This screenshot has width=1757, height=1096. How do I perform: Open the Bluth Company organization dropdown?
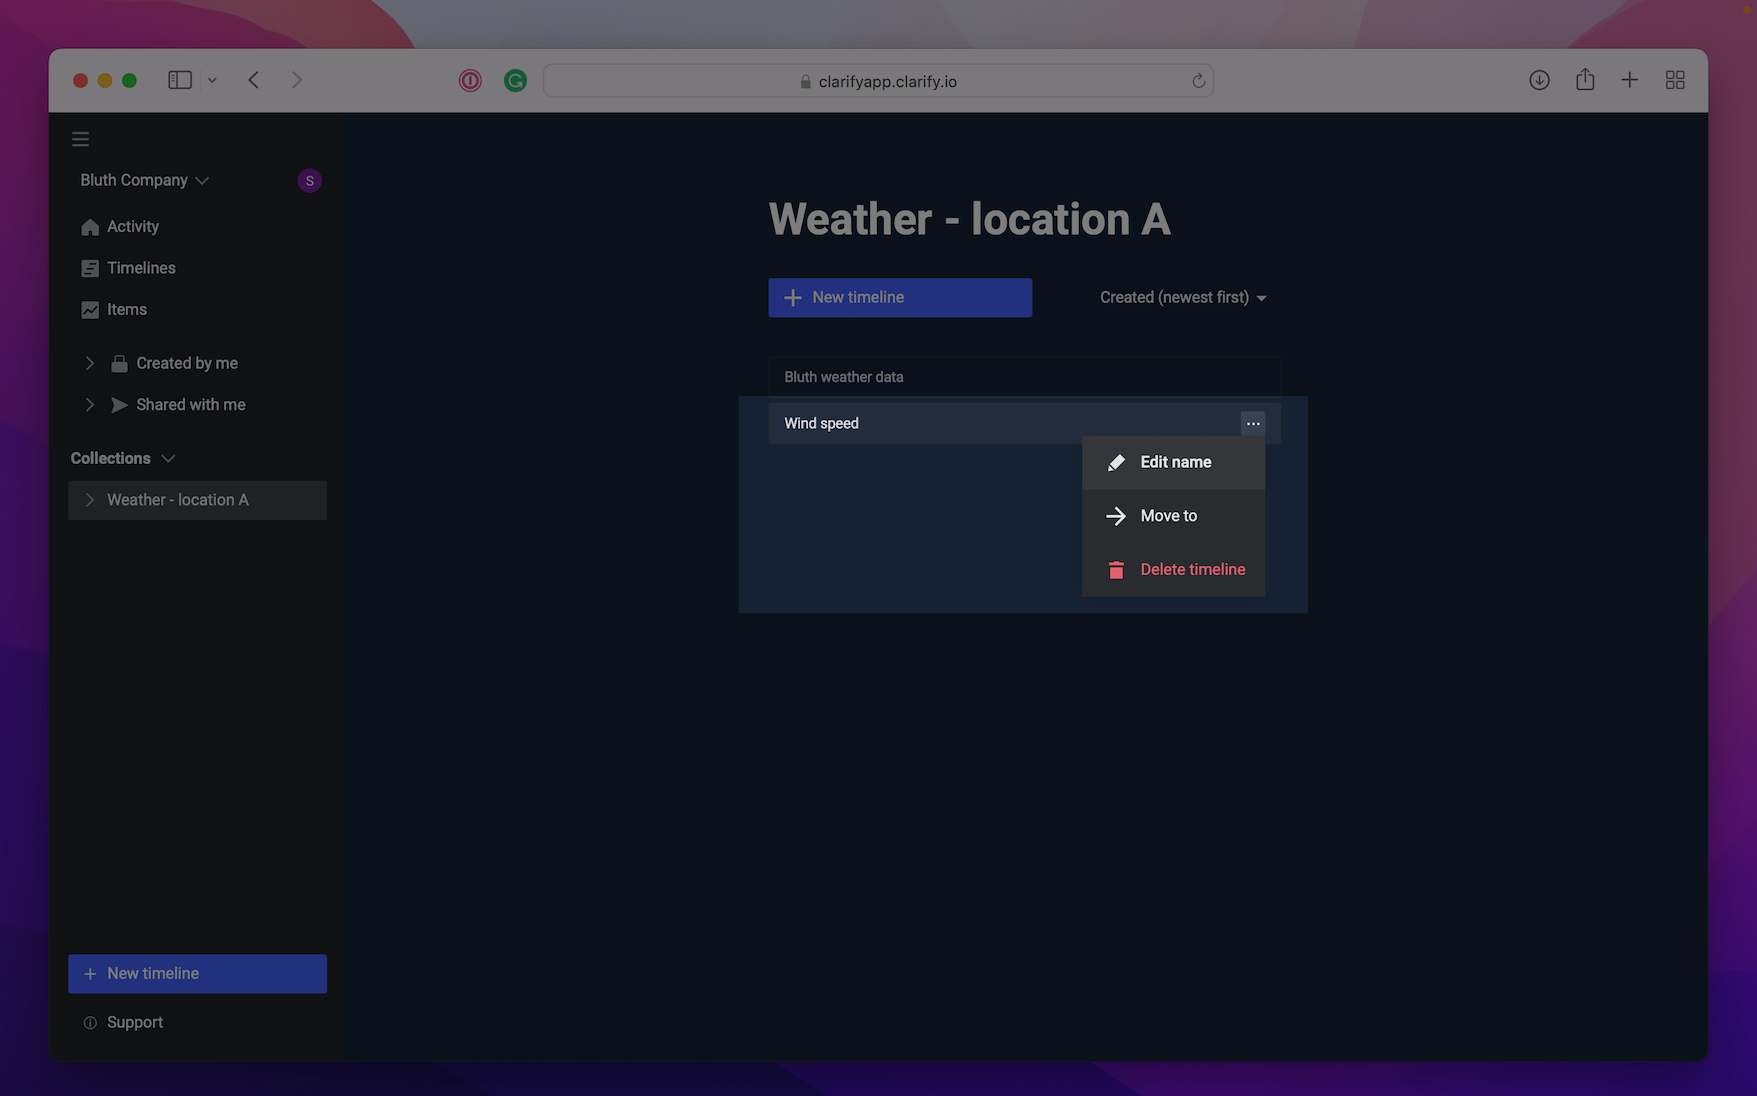[145, 181]
